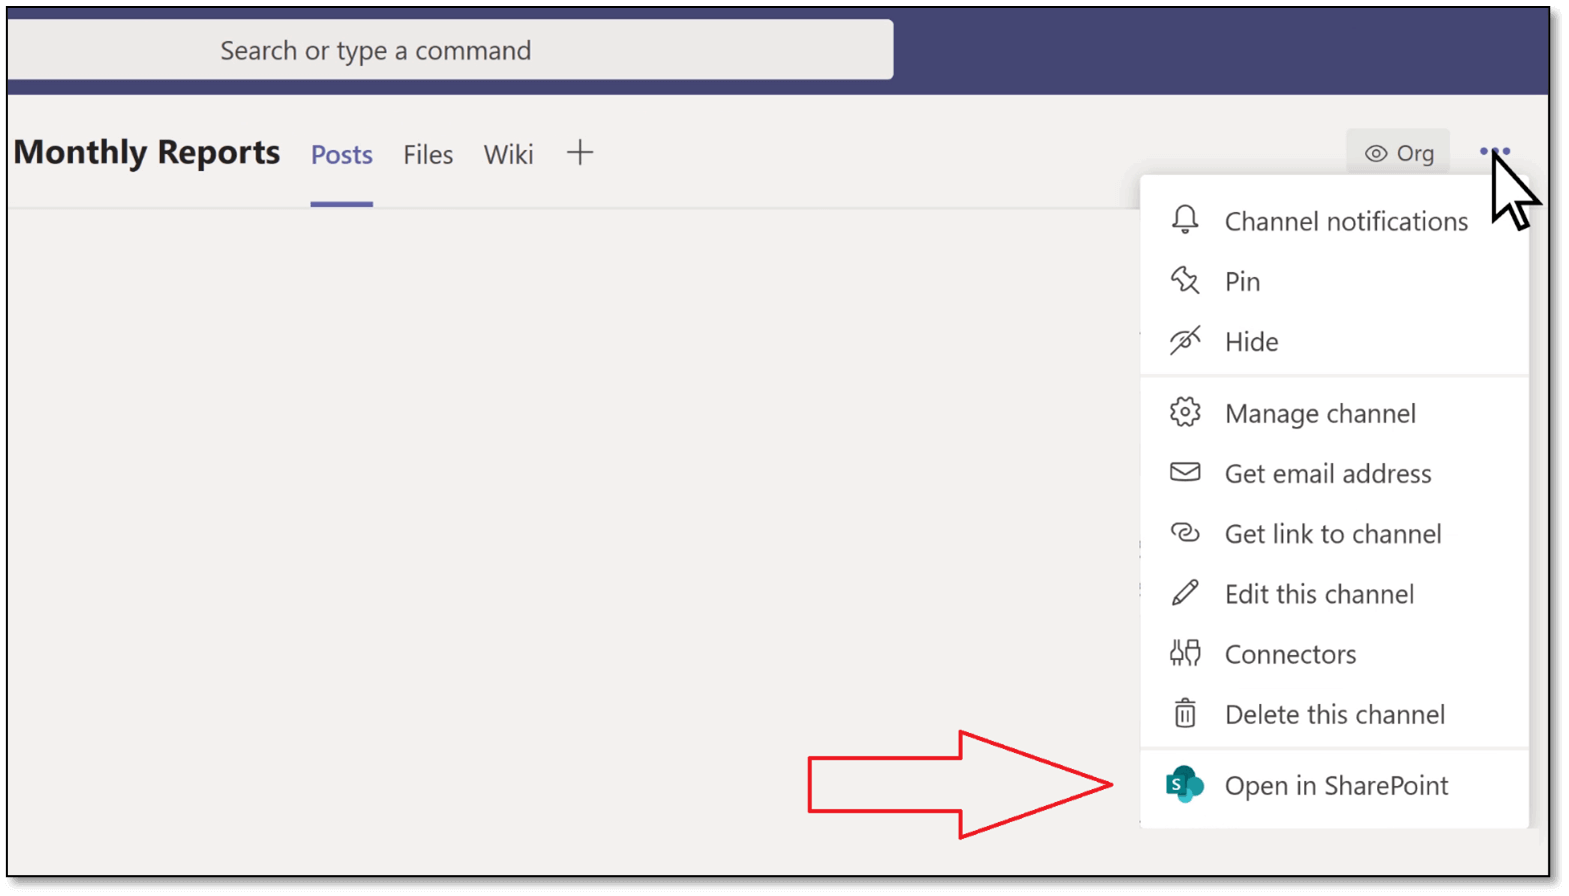1569x896 pixels.
Task: Open the More options ellipsis menu
Action: coord(1495,152)
